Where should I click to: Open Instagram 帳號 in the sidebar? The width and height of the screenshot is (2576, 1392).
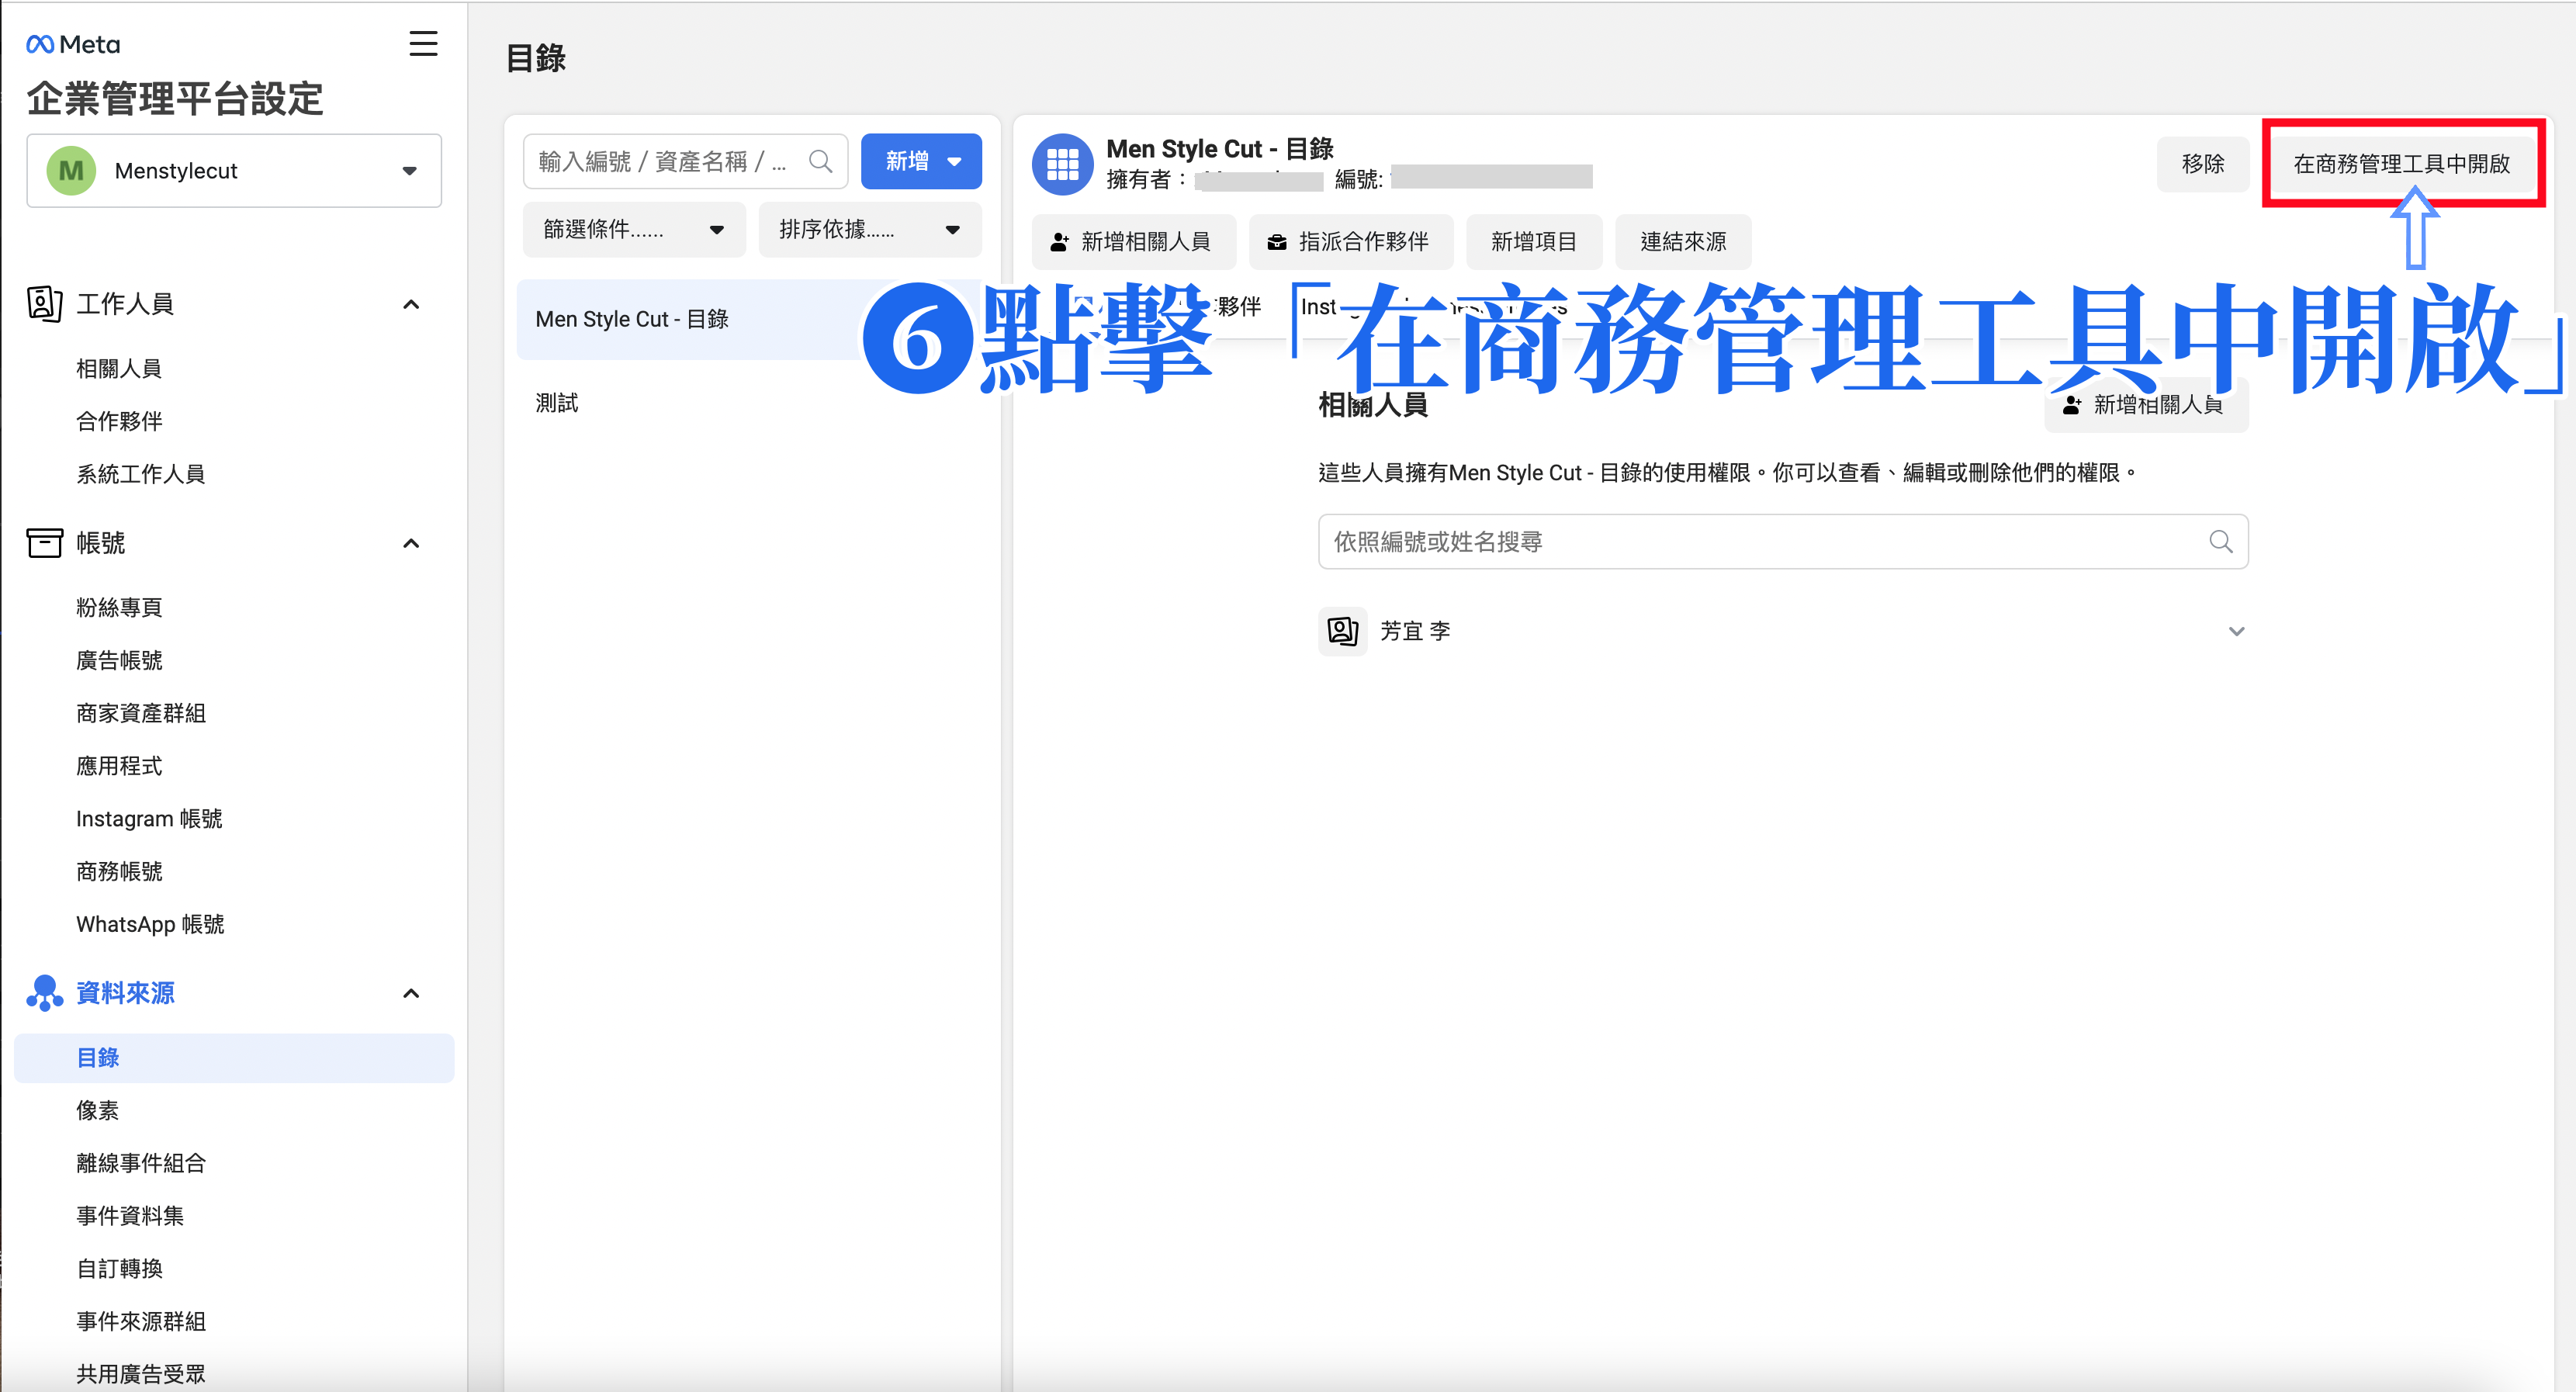[149, 818]
